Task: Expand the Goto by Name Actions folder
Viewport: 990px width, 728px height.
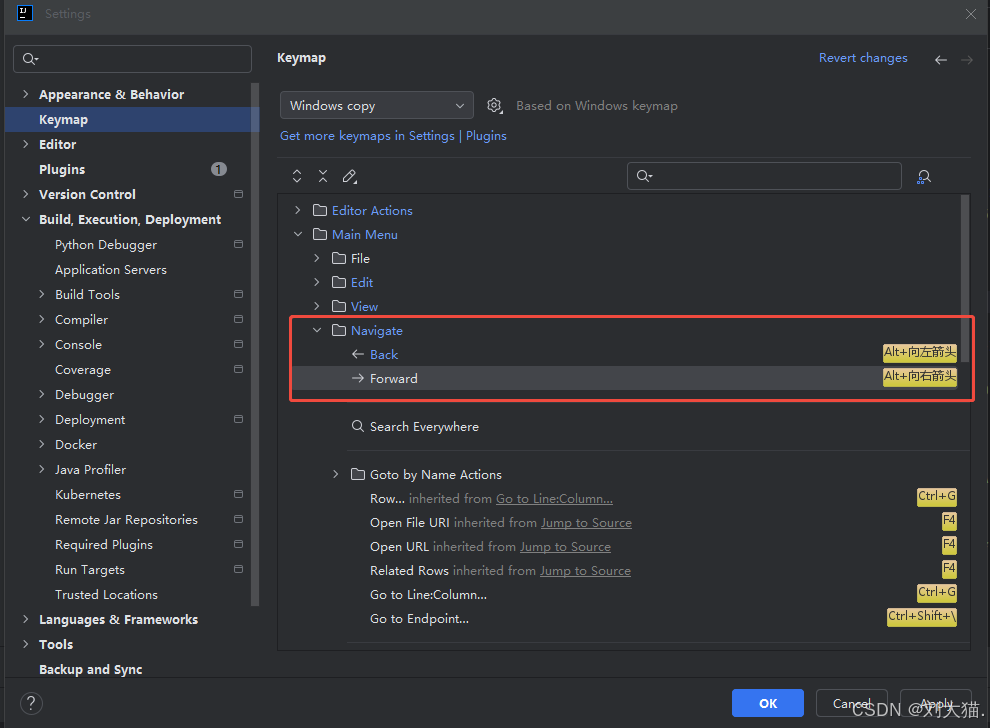Action: (x=336, y=475)
